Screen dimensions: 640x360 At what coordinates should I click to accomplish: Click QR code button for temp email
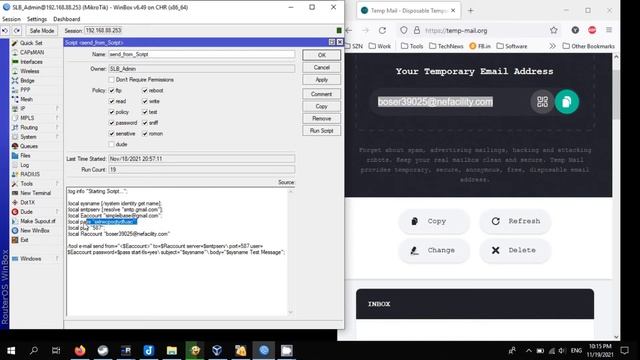click(x=542, y=102)
